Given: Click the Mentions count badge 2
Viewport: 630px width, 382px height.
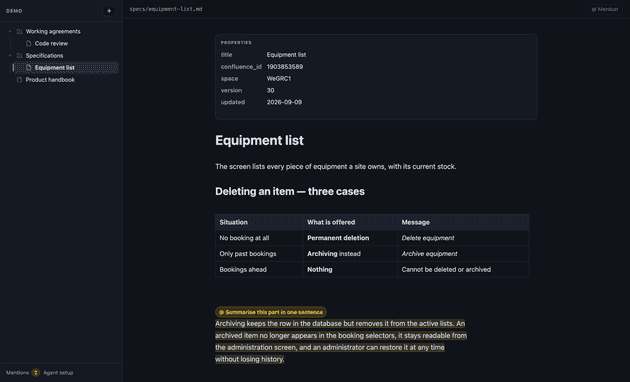Looking at the screenshot, I should pos(35,373).
